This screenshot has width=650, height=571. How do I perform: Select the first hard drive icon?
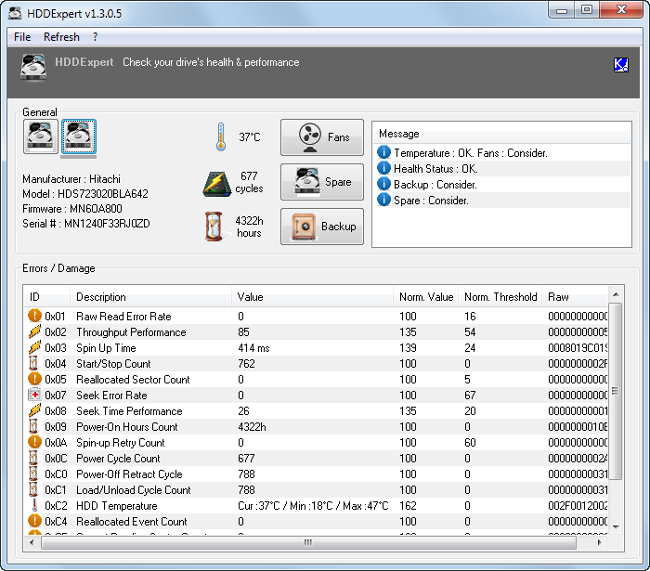click(x=41, y=136)
